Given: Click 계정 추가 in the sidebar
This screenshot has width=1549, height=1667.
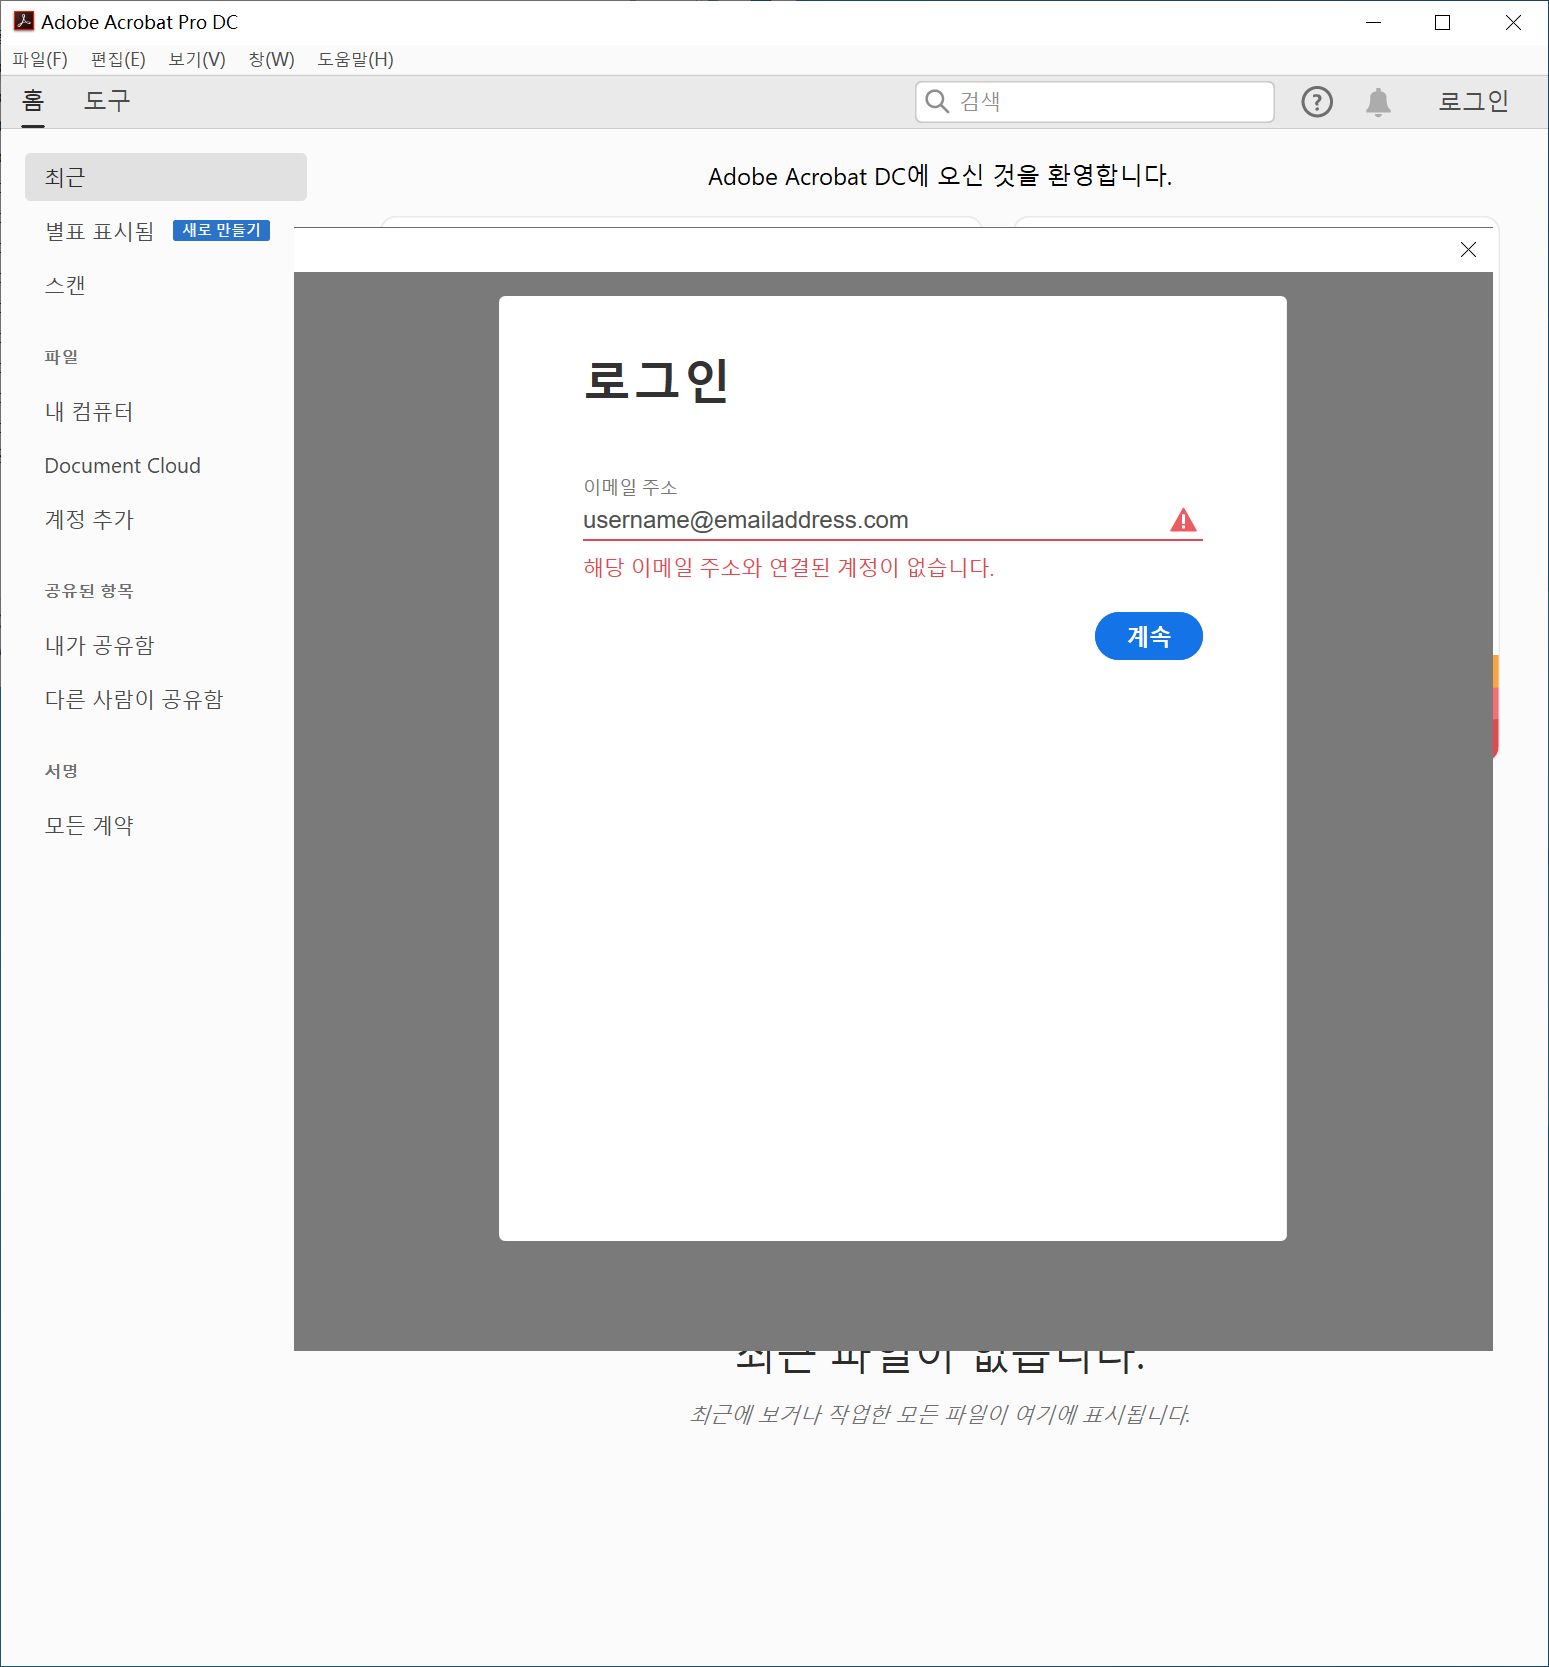Looking at the screenshot, I should [89, 519].
